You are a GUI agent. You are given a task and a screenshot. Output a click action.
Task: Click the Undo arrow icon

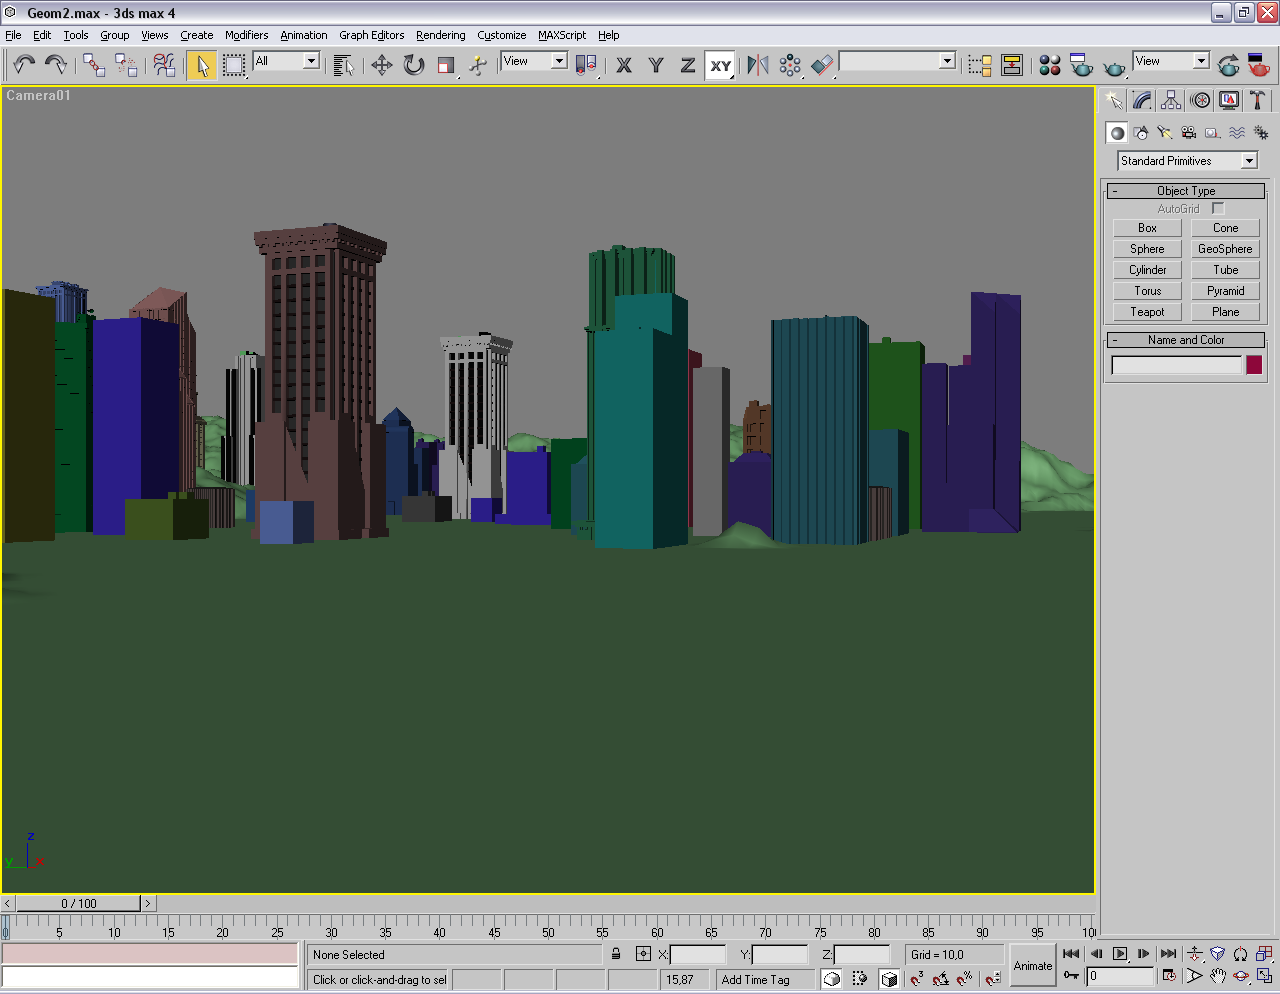click(x=23, y=65)
